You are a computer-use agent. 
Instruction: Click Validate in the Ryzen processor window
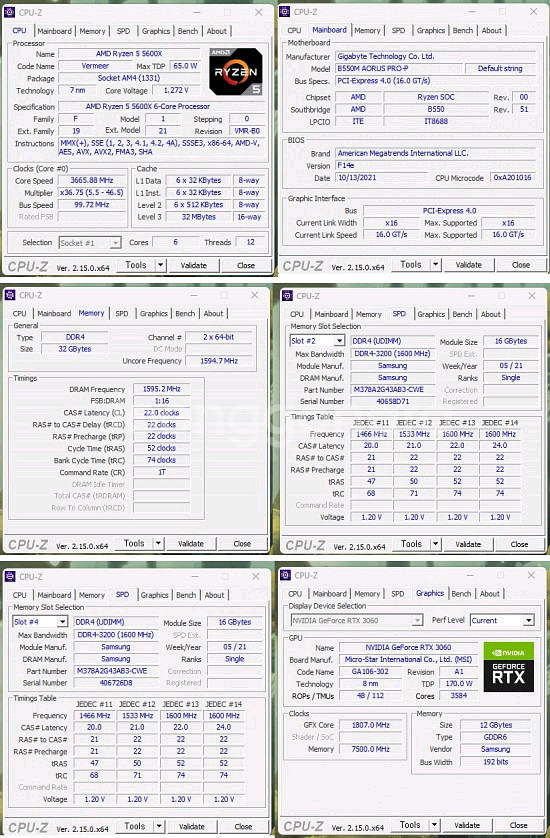(x=193, y=265)
